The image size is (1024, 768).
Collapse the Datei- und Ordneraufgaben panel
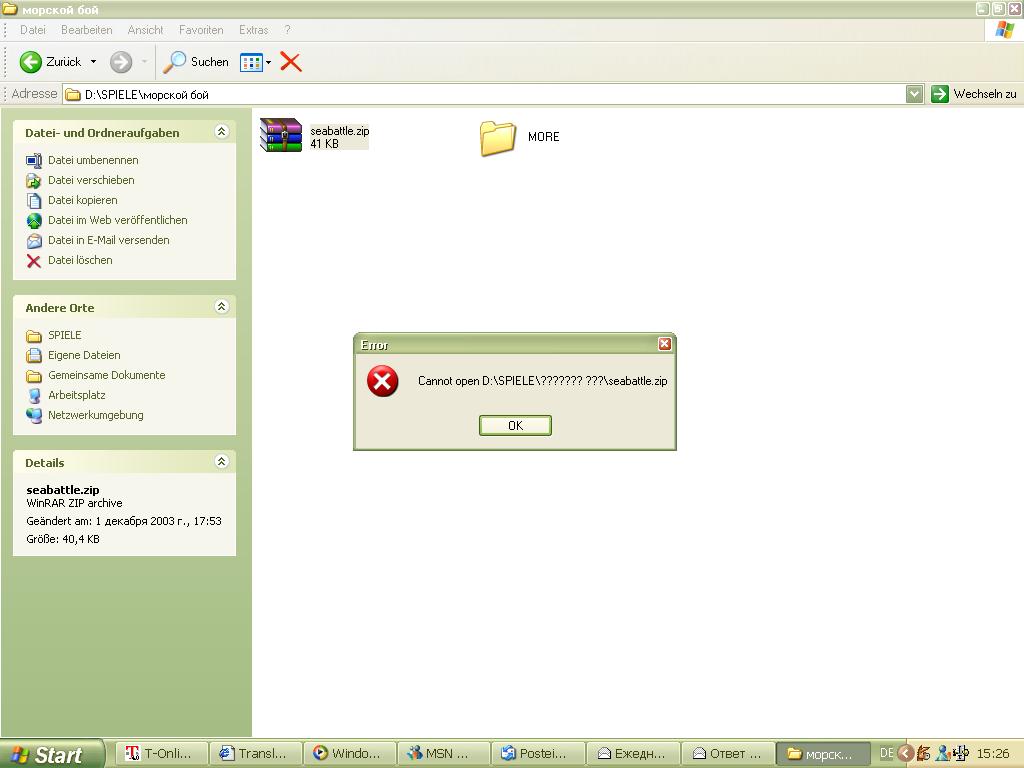pos(221,132)
